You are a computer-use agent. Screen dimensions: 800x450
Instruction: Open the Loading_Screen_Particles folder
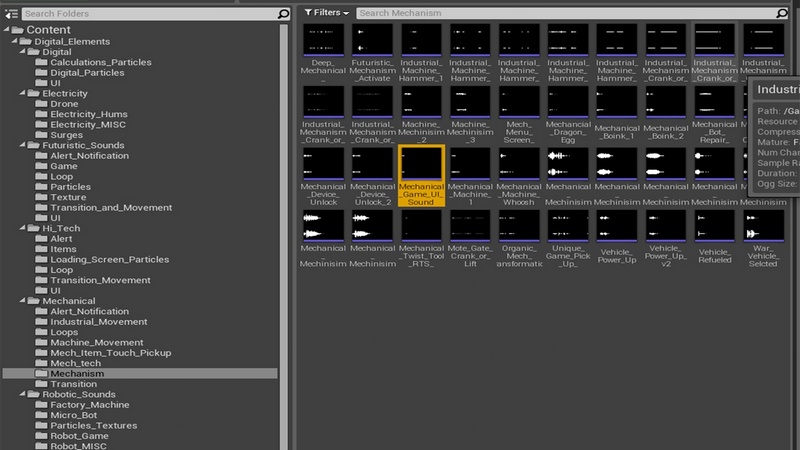pyautogui.click(x=107, y=259)
